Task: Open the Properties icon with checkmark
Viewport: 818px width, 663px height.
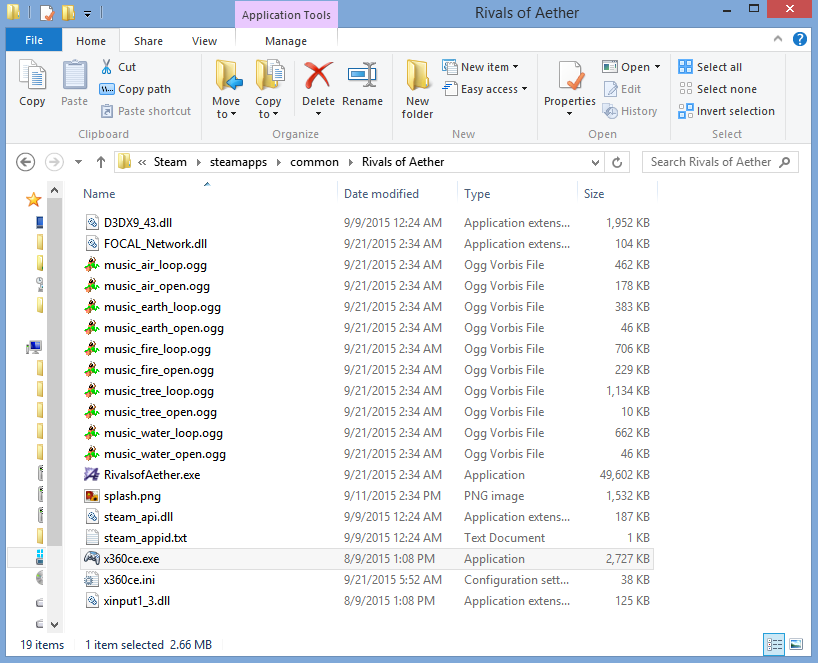Action: click(x=570, y=76)
